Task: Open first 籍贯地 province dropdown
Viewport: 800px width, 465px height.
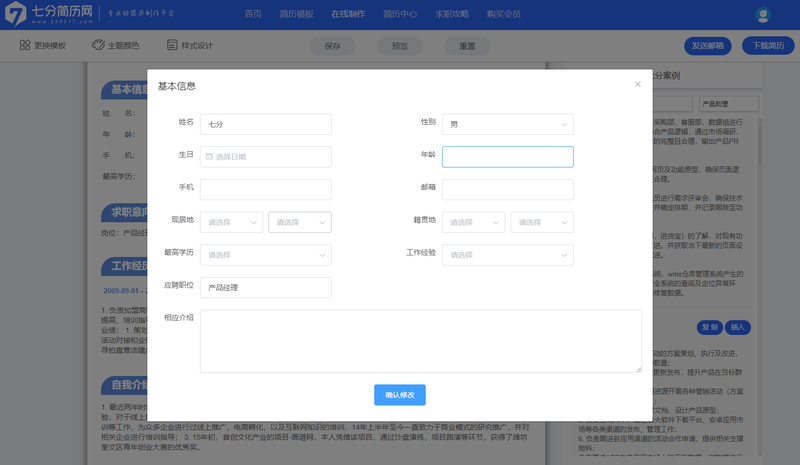Action: pyautogui.click(x=473, y=222)
